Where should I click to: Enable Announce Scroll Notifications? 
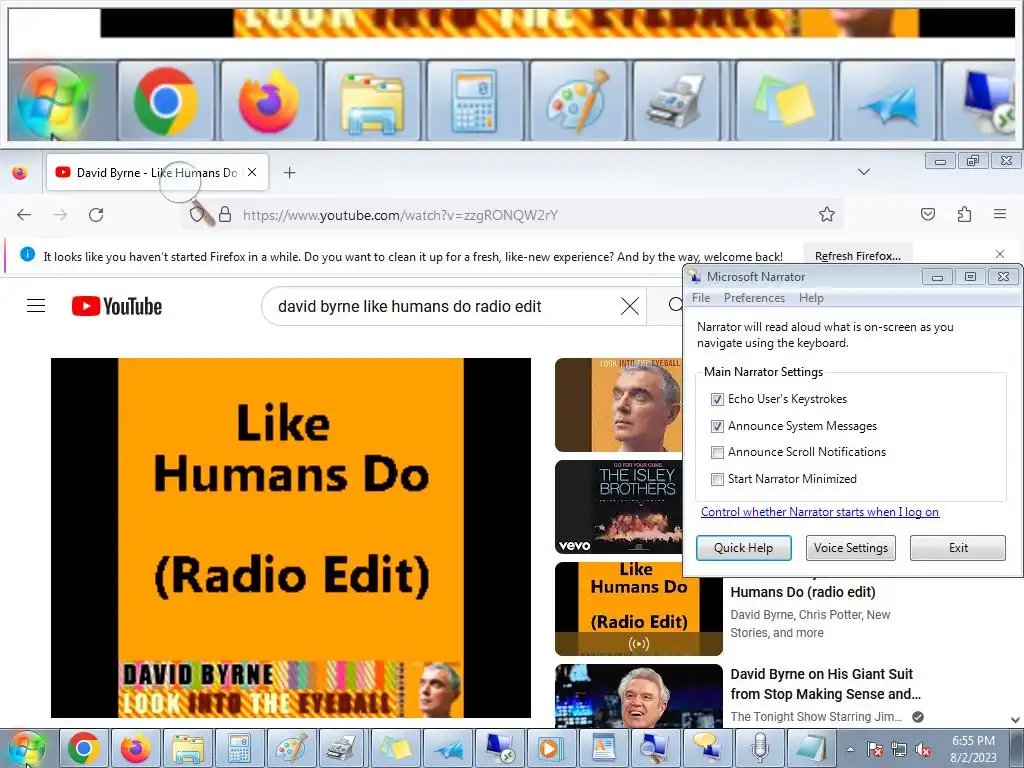(717, 452)
